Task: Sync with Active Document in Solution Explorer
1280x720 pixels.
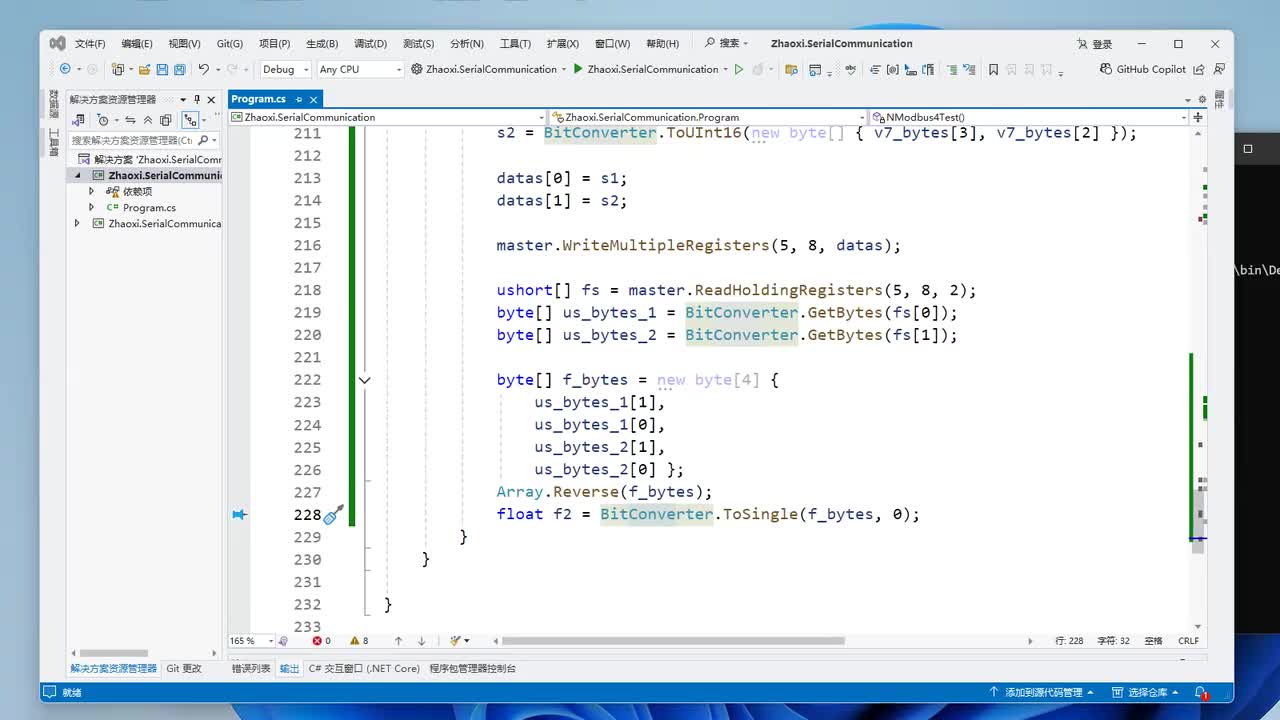Action: point(130,120)
